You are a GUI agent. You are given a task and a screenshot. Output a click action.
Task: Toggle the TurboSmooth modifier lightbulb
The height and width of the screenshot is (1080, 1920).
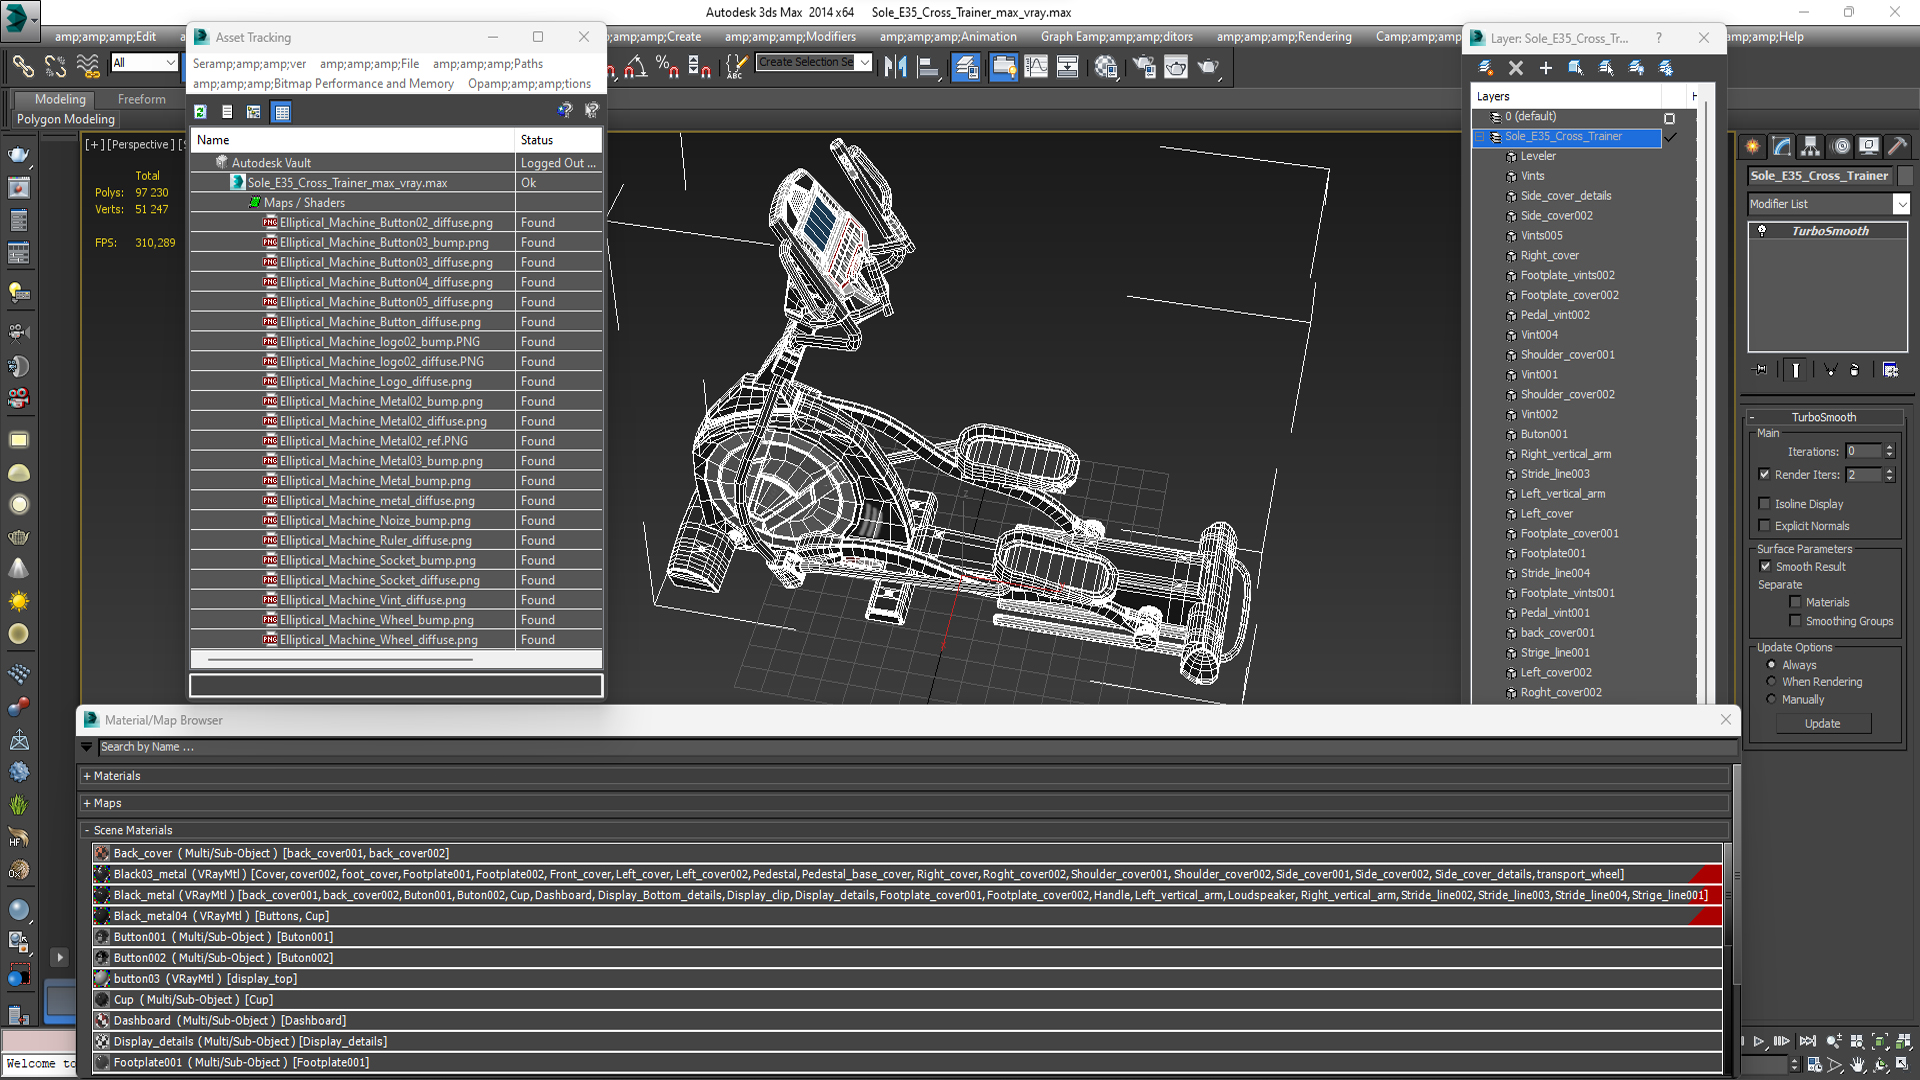tap(1762, 231)
